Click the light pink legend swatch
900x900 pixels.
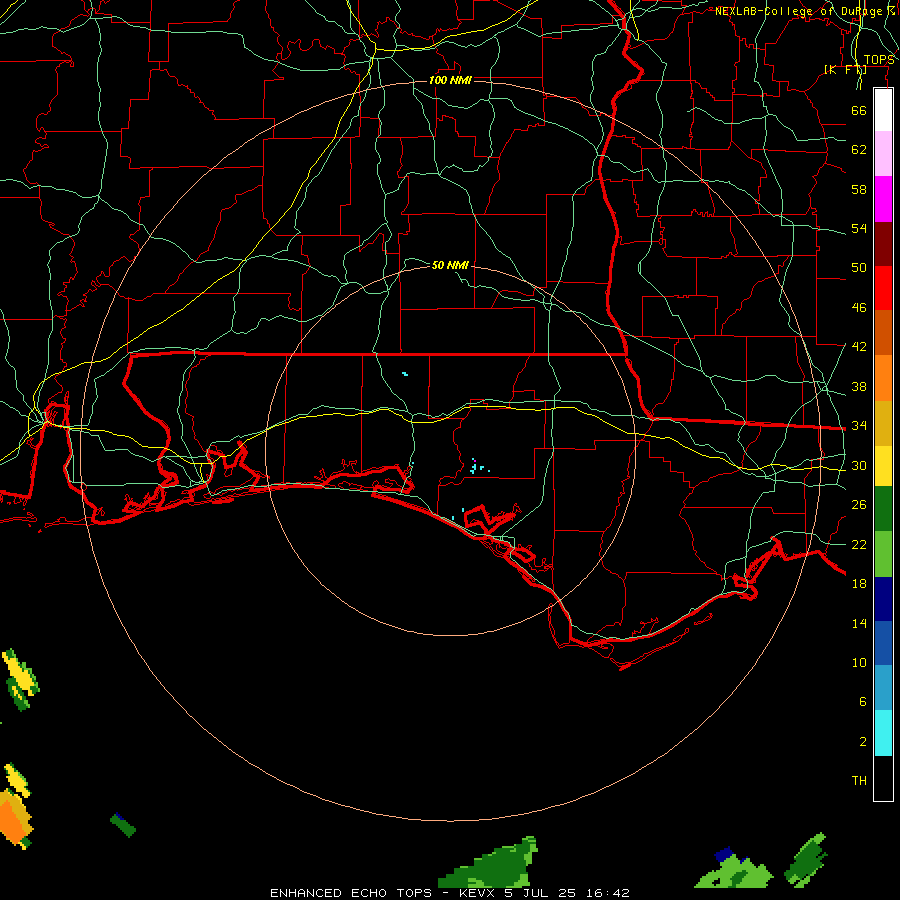[x=883, y=154]
